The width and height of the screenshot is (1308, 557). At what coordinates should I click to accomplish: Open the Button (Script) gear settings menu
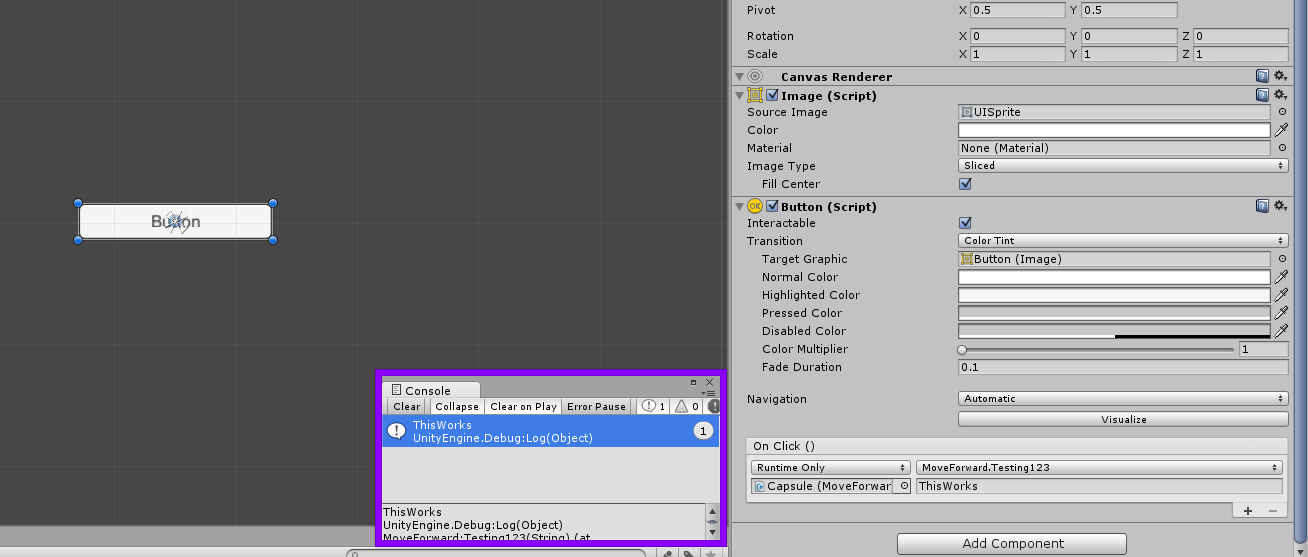coord(1280,206)
